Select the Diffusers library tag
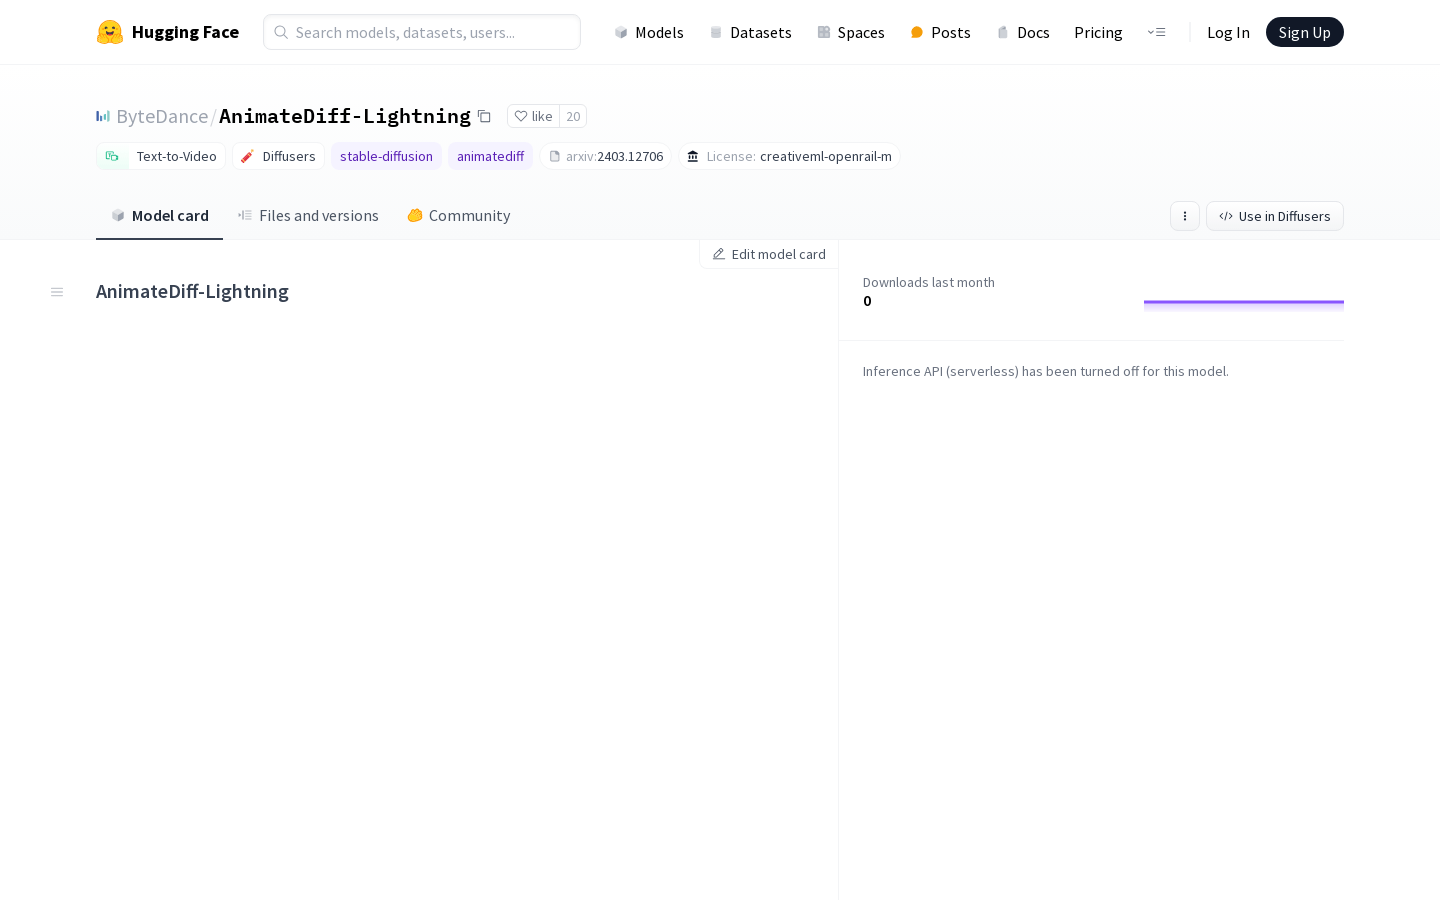Screen dimensions: 1440x900 tap(278, 156)
